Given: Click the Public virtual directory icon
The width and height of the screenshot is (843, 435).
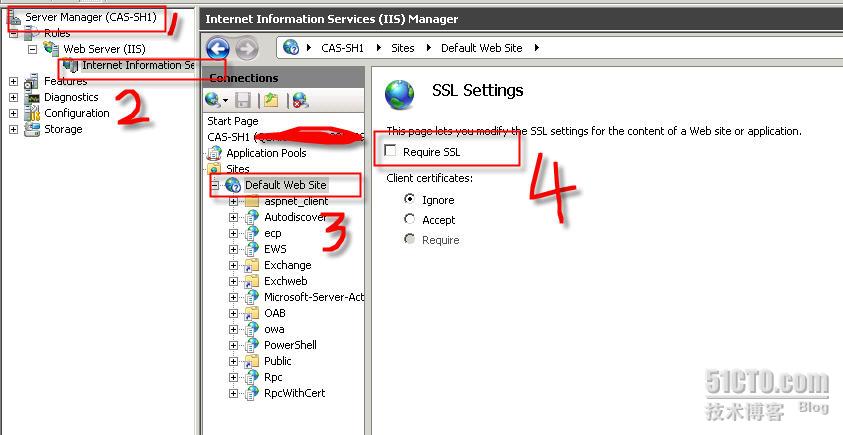Looking at the screenshot, I should (252, 361).
